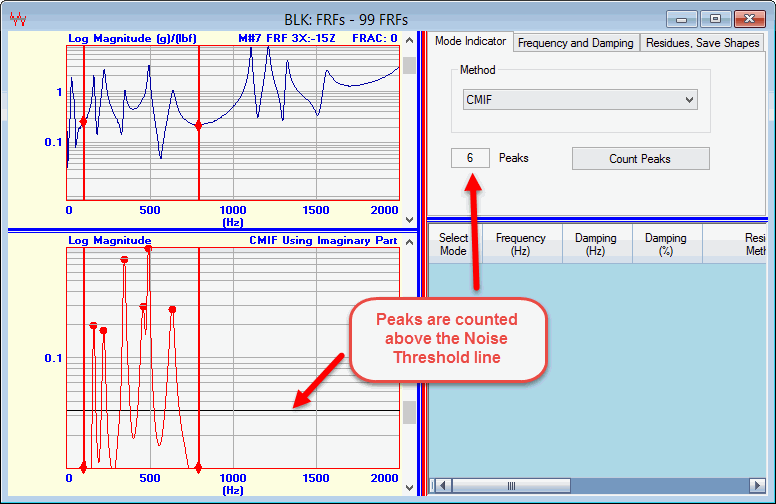Click the FRF graph vertical scroll thumb
This screenshot has height=504, width=776.
click(x=409, y=65)
